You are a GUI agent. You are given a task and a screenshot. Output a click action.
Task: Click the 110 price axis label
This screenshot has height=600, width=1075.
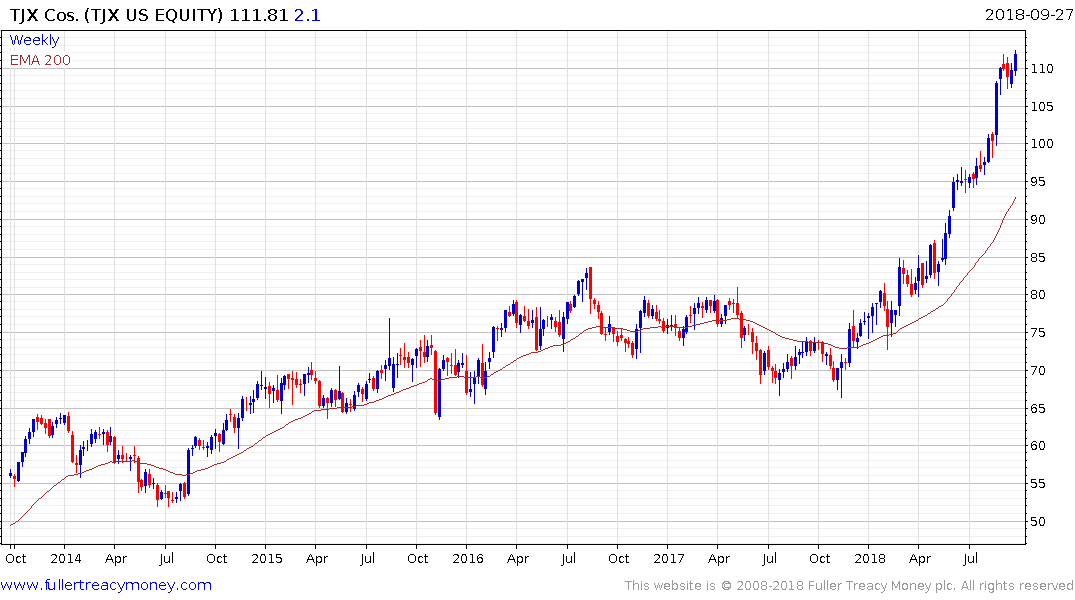click(1041, 69)
